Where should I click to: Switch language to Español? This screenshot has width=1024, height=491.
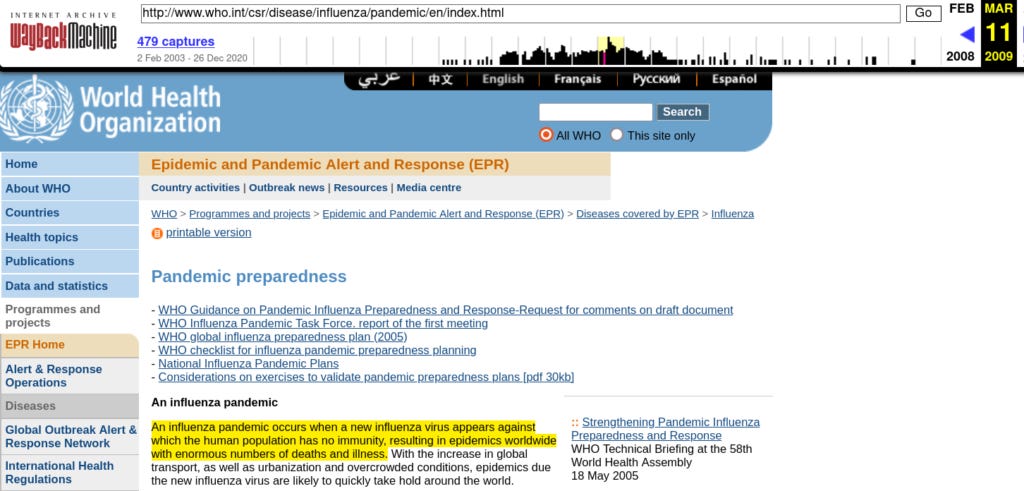point(734,79)
